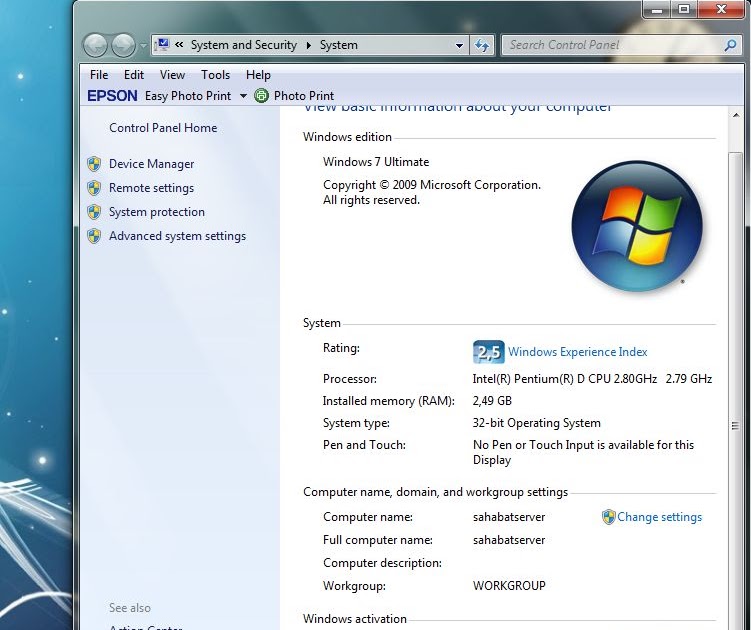The width and height of the screenshot is (751, 630).
Task: Open the Help menu
Action: 258,75
